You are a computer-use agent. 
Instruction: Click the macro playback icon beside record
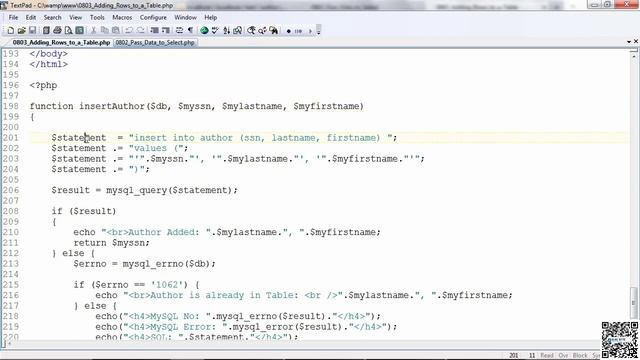[298, 31]
